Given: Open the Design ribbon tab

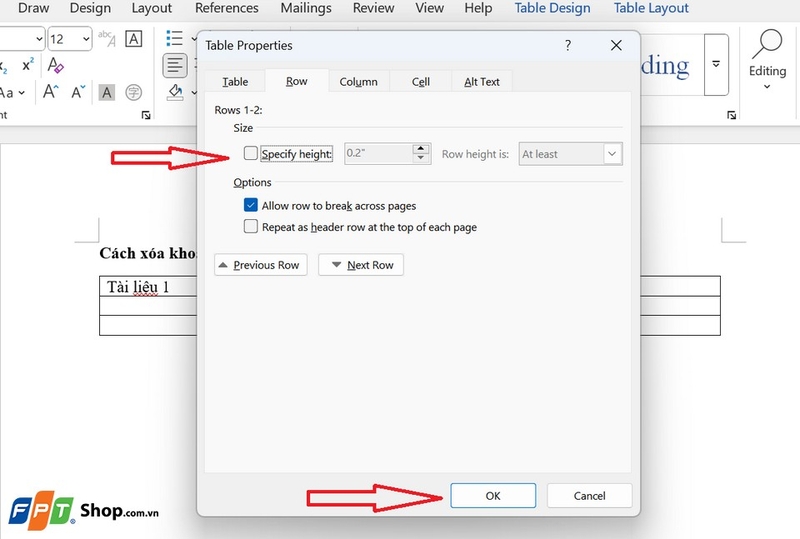Looking at the screenshot, I should (90, 8).
